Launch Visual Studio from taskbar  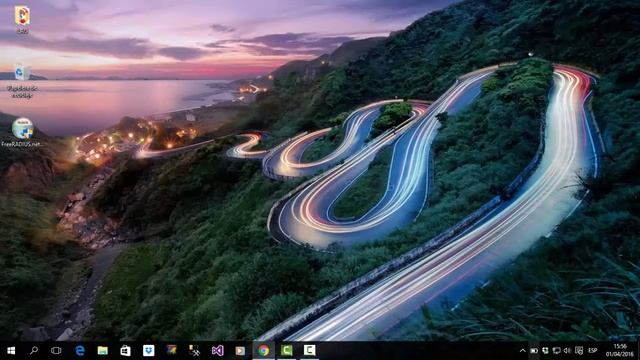(217, 350)
